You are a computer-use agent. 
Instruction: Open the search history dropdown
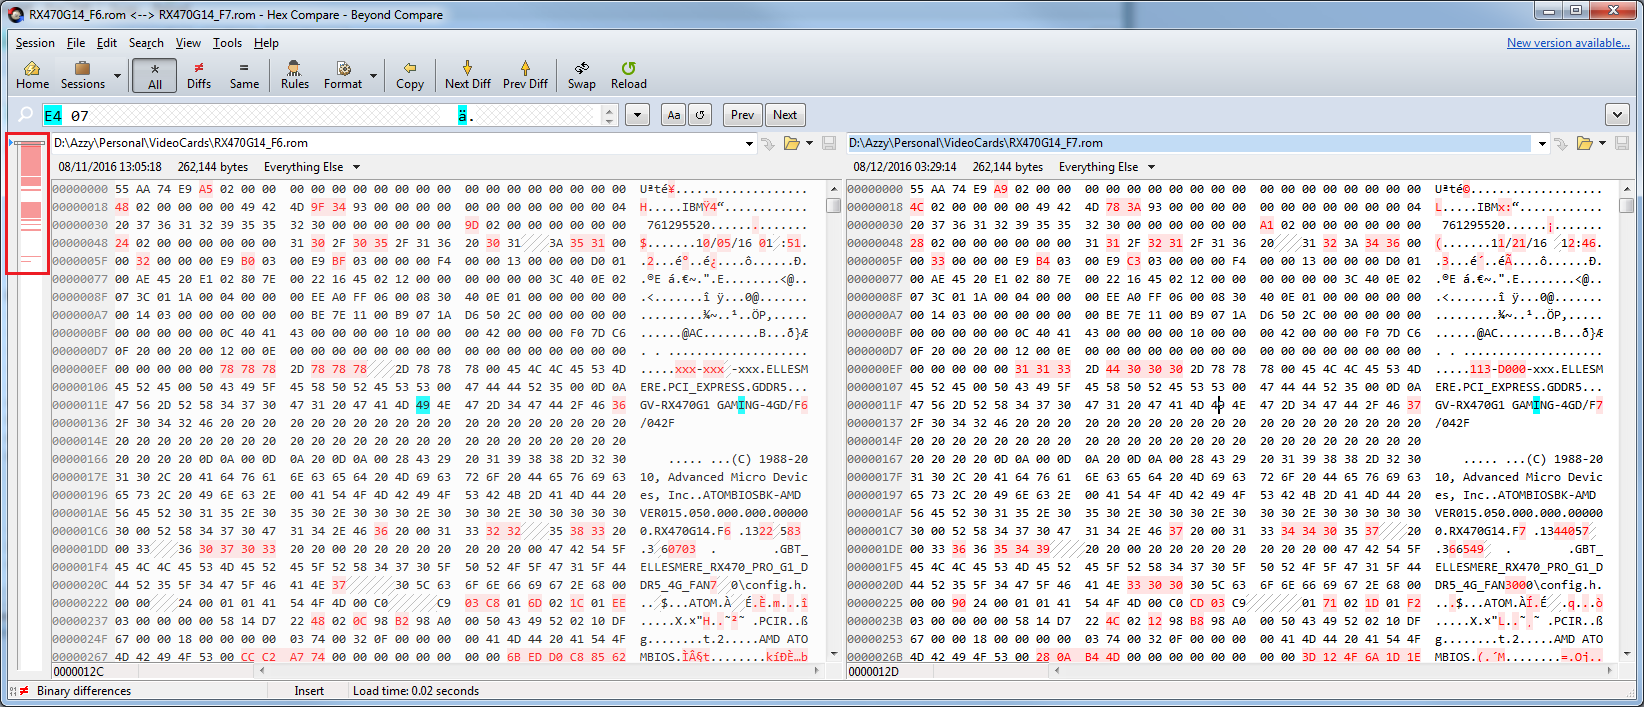pos(638,115)
